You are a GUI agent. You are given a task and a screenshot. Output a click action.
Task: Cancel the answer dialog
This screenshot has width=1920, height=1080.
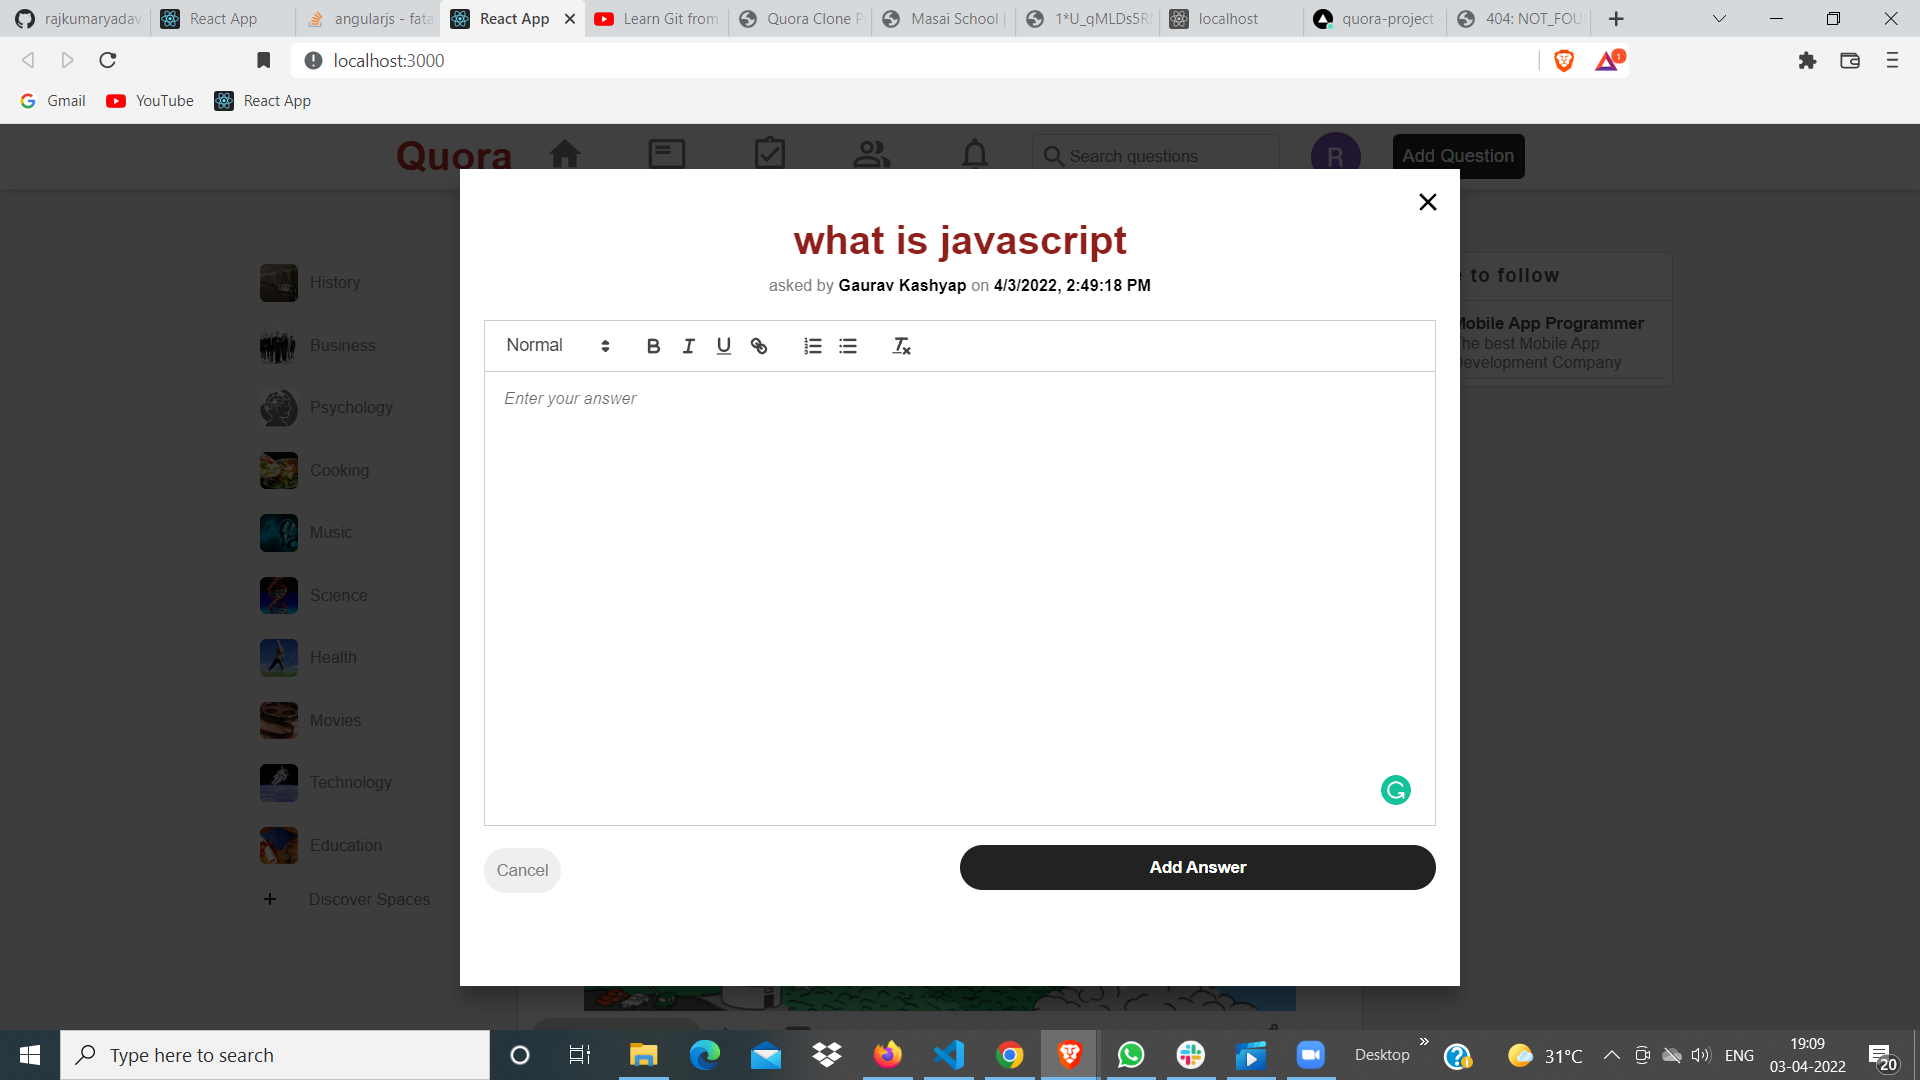(x=522, y=869)
